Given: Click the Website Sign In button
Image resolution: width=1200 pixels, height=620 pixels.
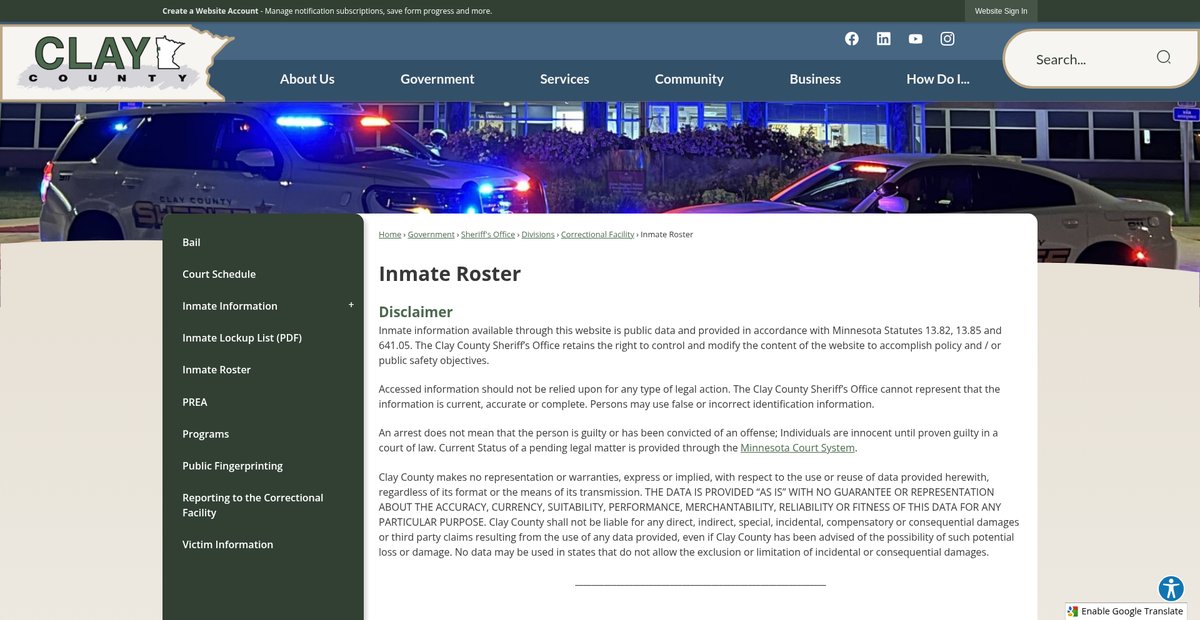Looking at the screenshot, I should (1001, 11).
